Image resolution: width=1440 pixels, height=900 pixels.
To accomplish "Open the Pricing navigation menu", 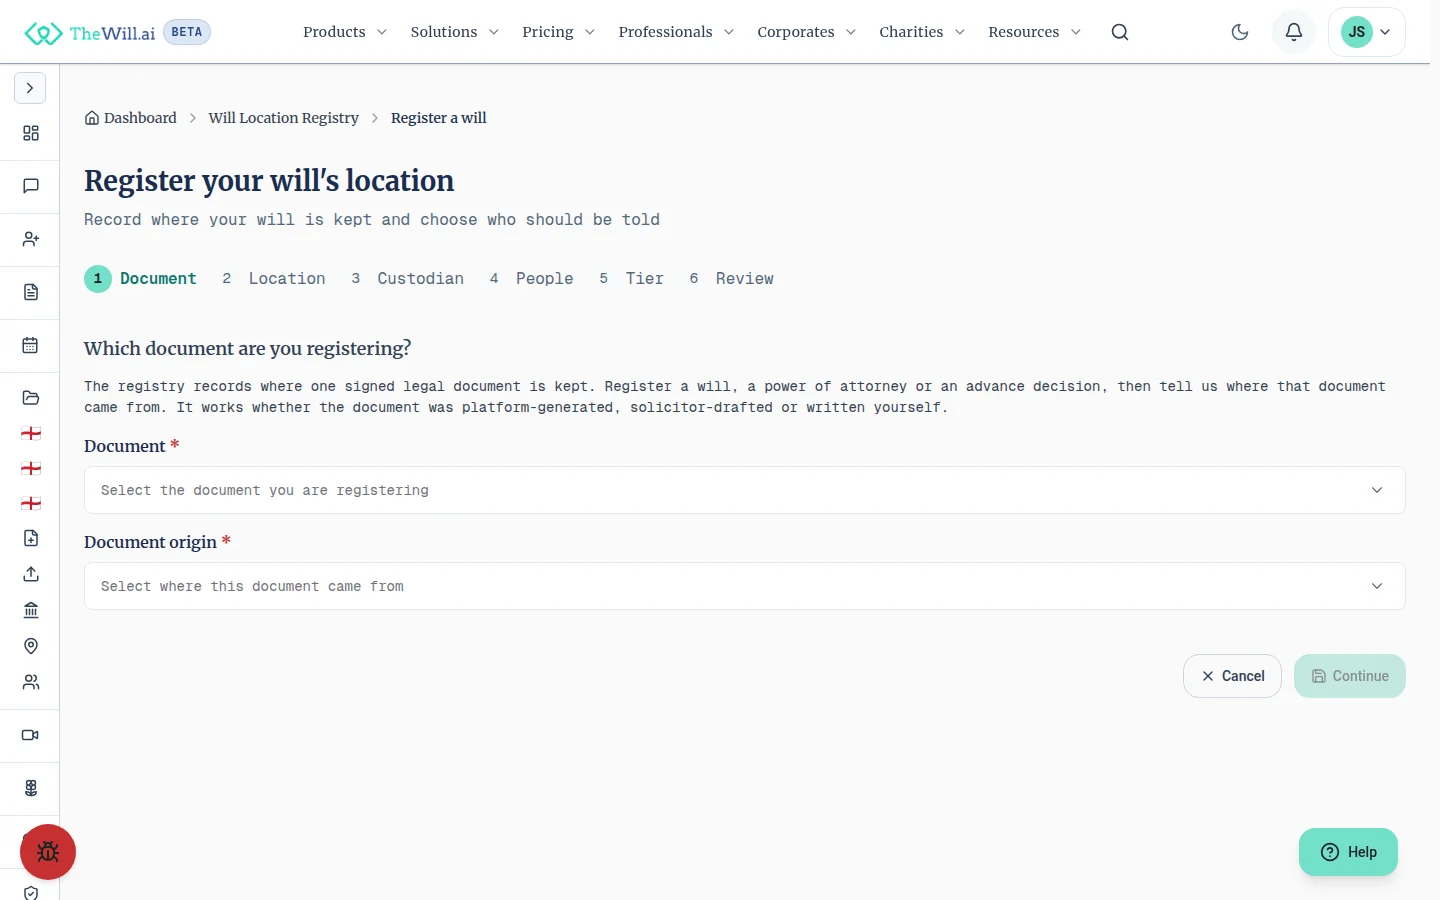I will click(x=559, y=32).
